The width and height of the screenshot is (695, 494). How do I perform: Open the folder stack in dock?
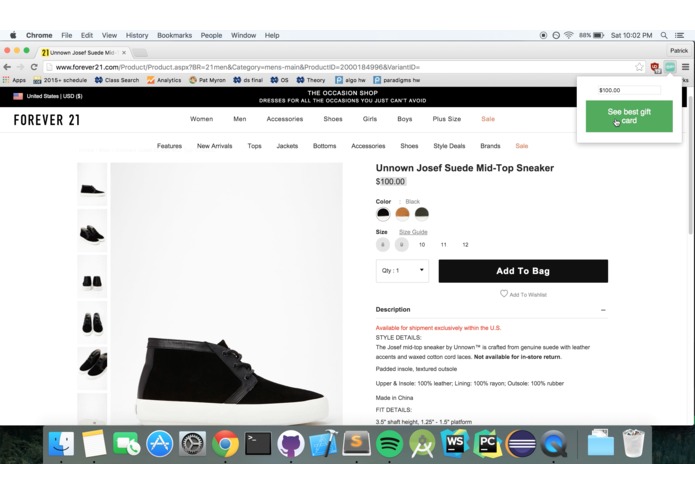pyautogui.click(x=601, y=443)
